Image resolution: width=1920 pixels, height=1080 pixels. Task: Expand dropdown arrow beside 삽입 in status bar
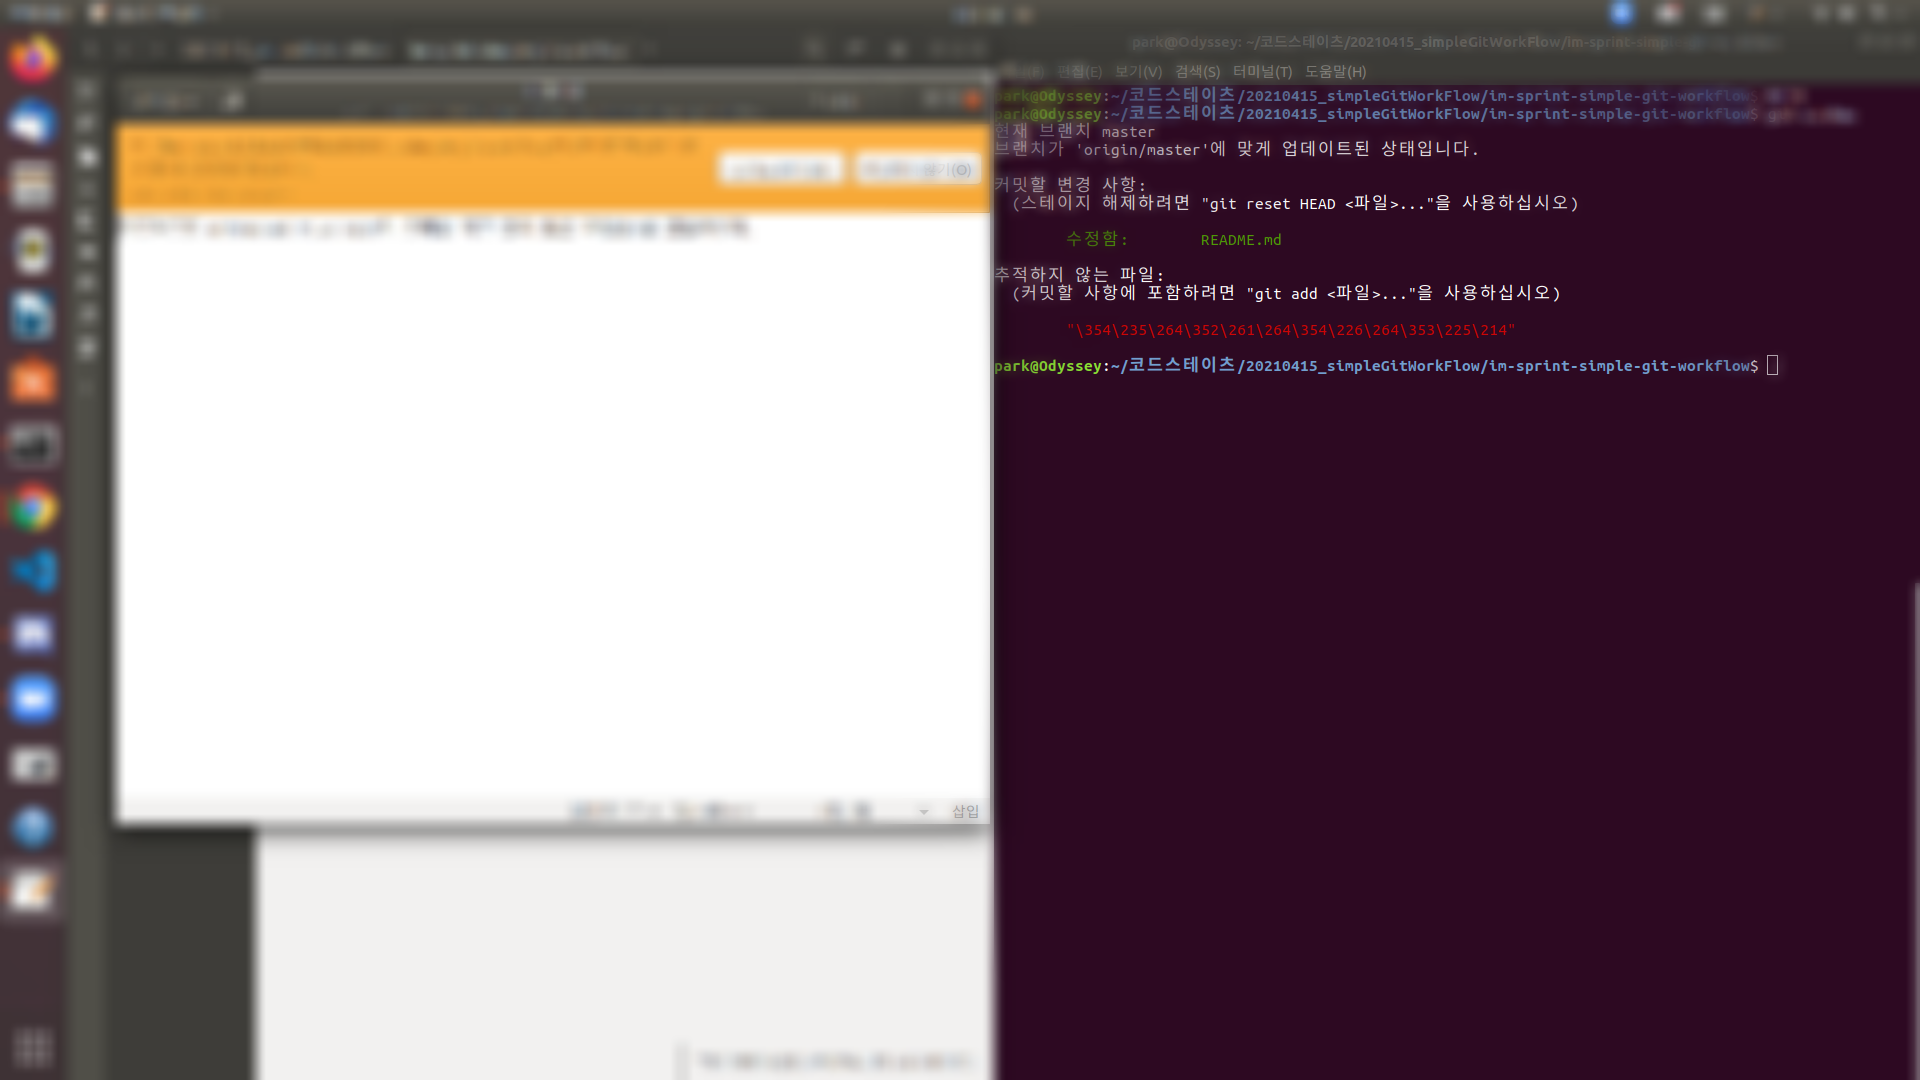[x=924, y=812]
